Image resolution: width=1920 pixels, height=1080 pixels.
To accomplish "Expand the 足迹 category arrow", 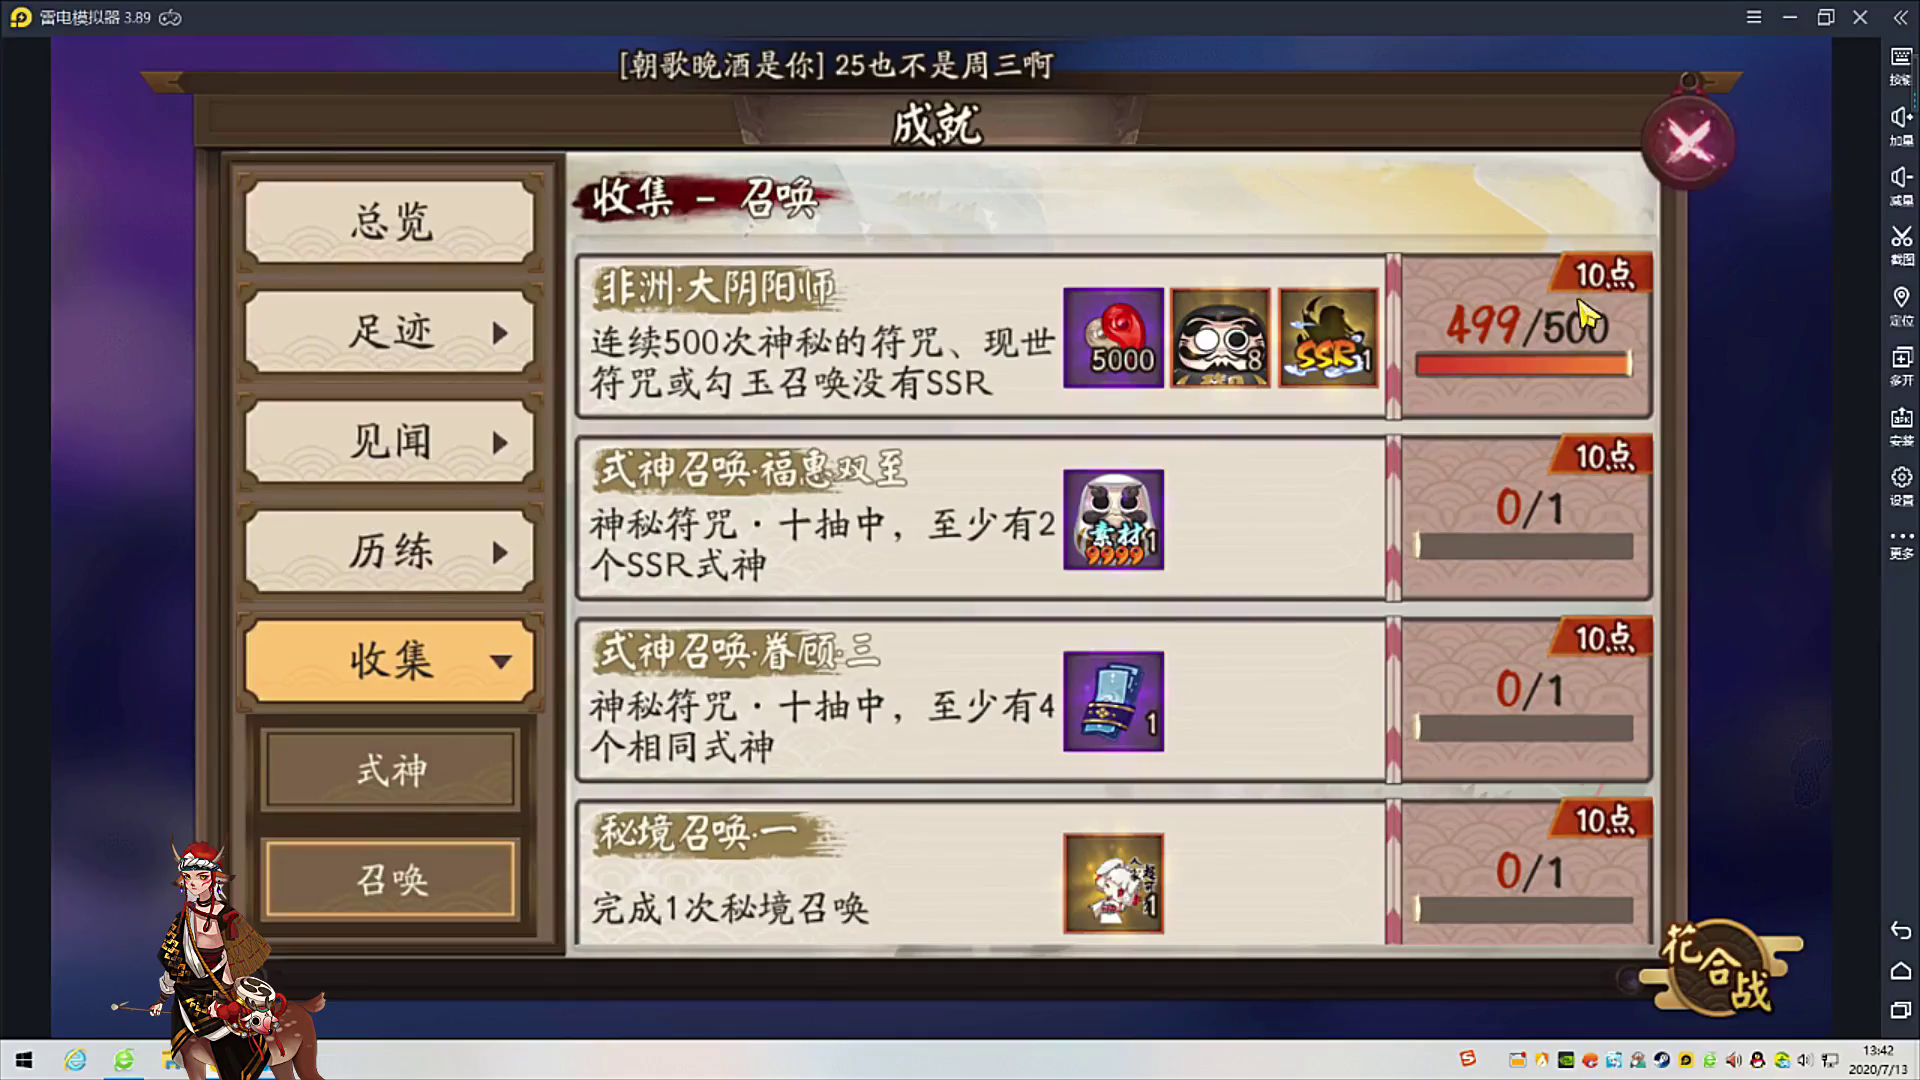I will (x=500, y=333).
